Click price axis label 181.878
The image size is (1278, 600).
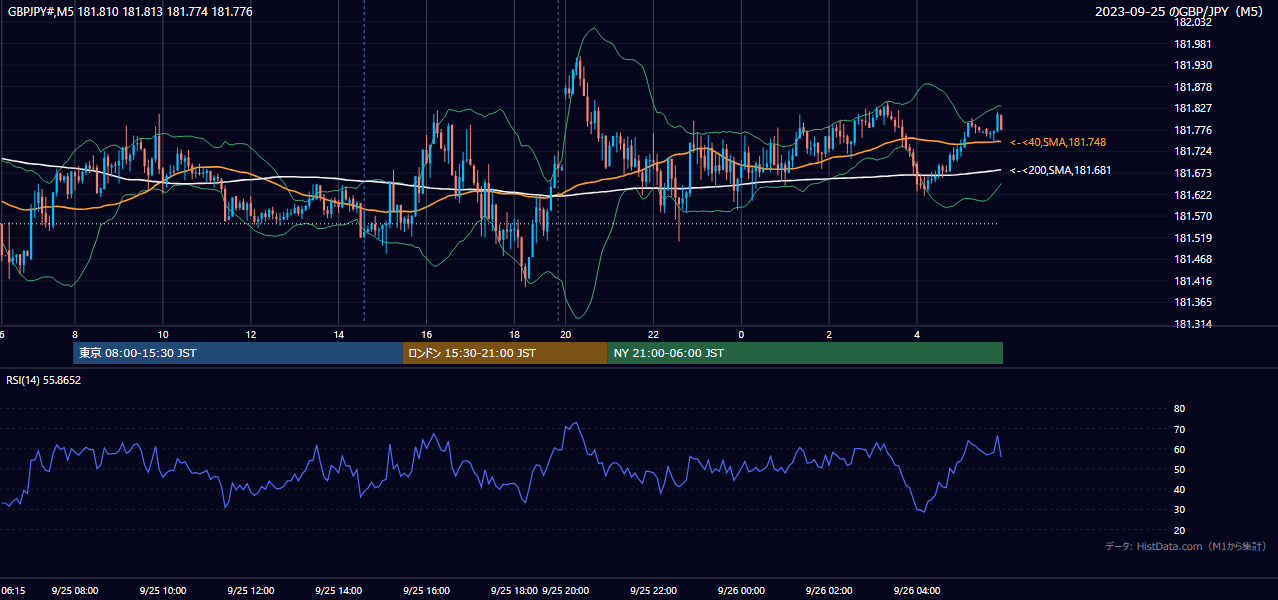1194,87
